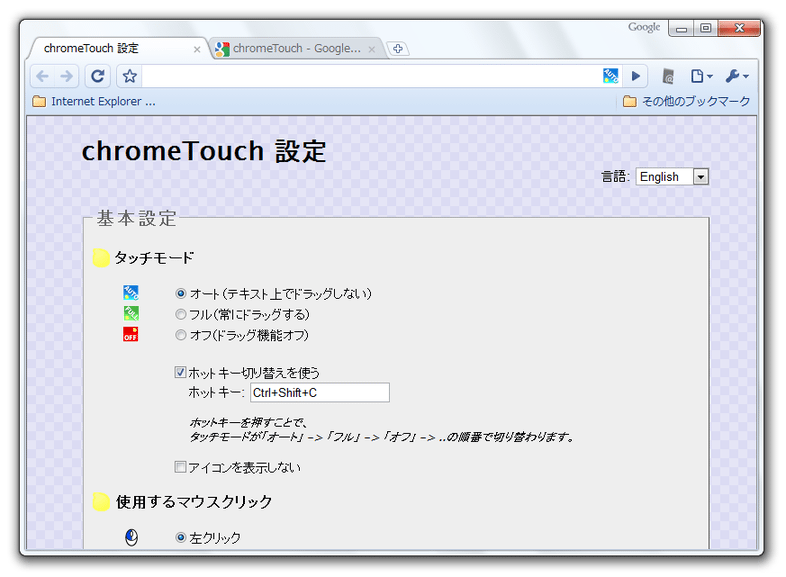The height and width of the screenshot is (577, 786).
Task: Click the Go play arrow button
Action: click(x=636, y=76)
